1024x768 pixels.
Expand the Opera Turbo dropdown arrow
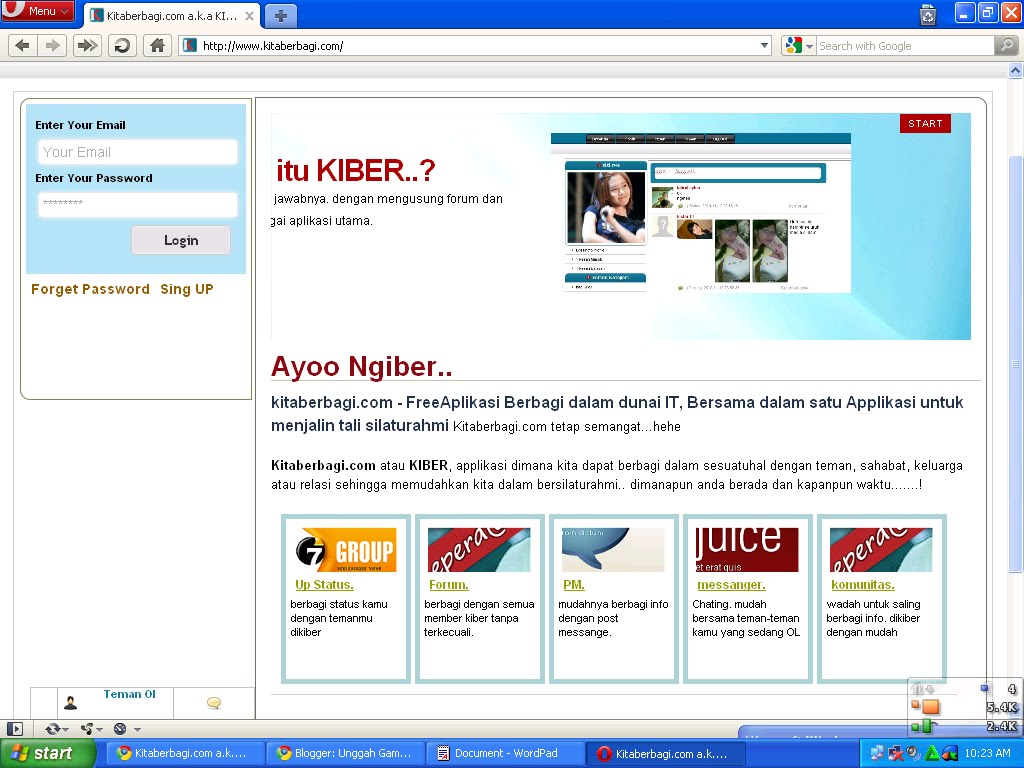tap(137, 729)
